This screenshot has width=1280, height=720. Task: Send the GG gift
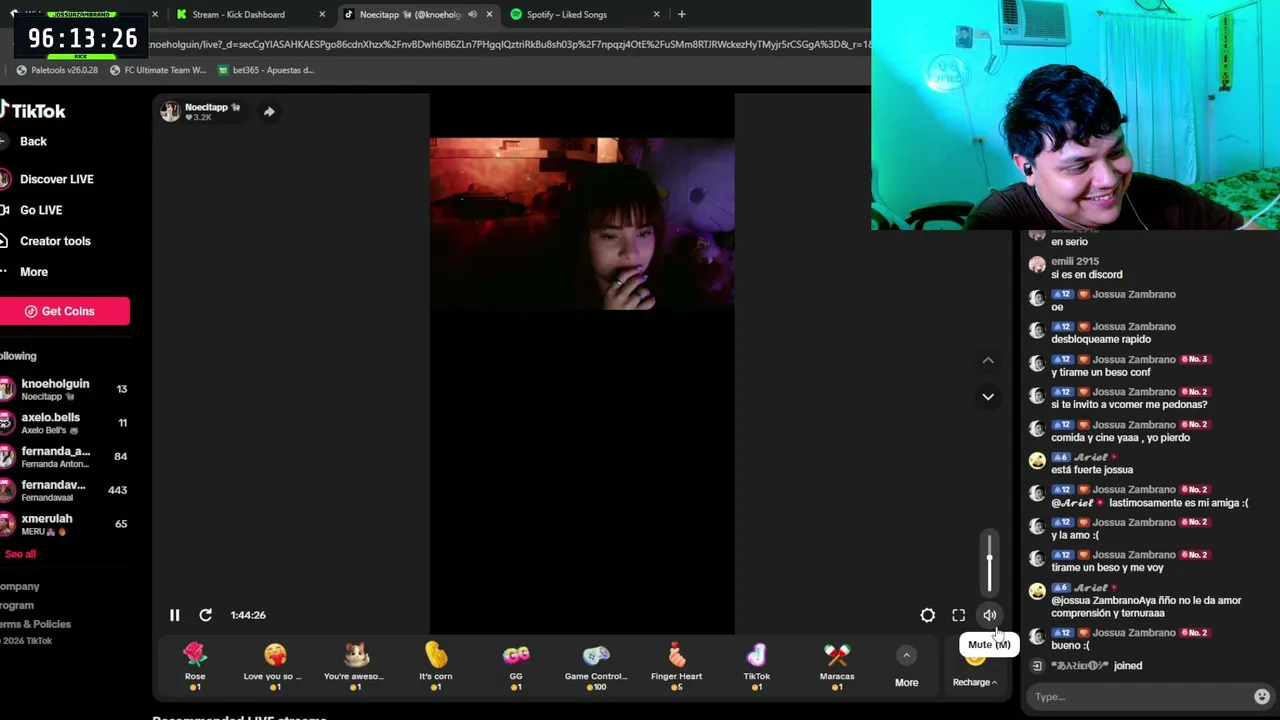point(516,666)
